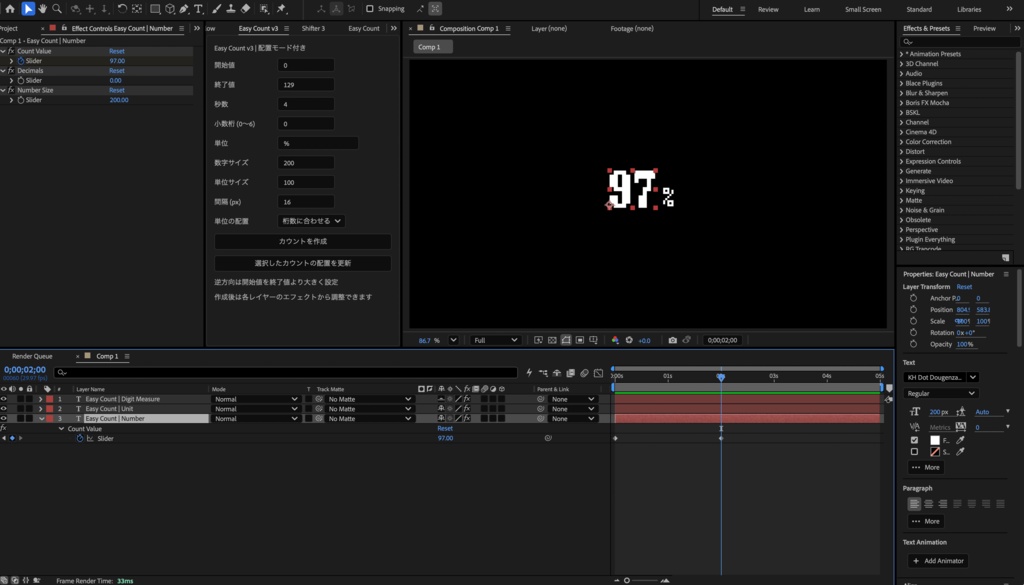This screenshot has height=585, width=1024.
Task: Select the Clone Stamp tool
Action: coord(231,8)
